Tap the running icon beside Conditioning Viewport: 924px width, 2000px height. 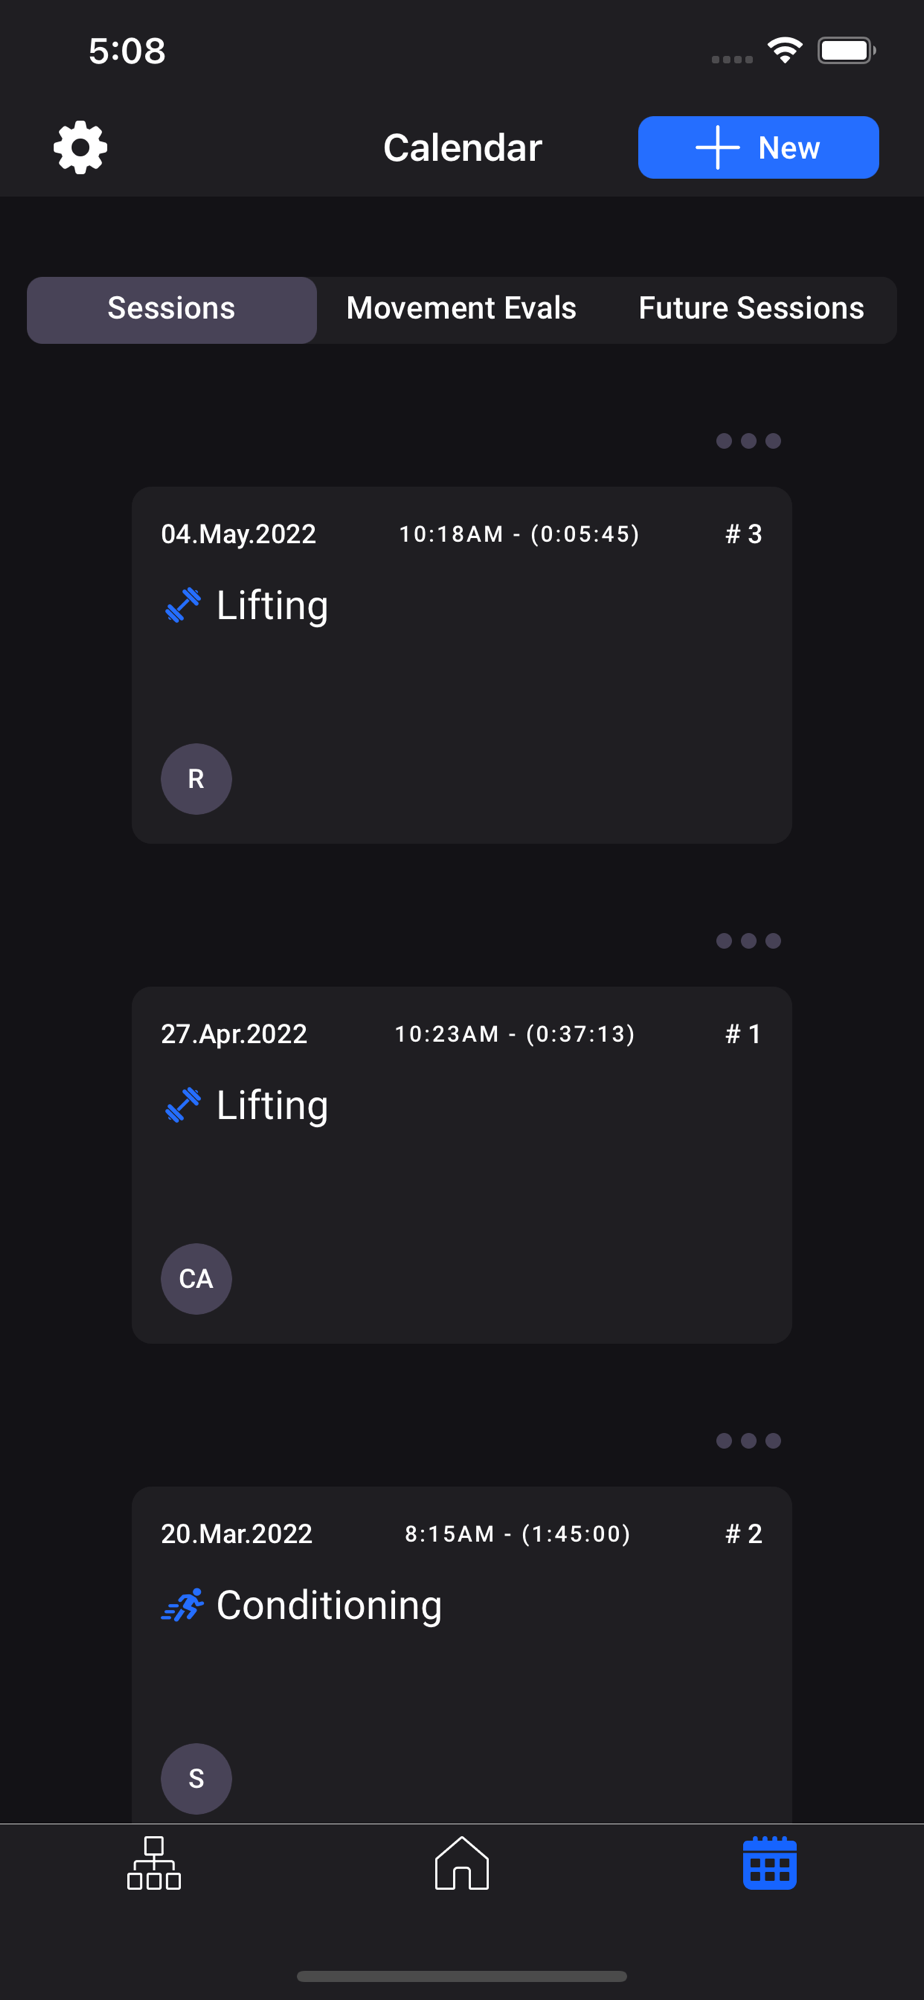coord(183,1605)
